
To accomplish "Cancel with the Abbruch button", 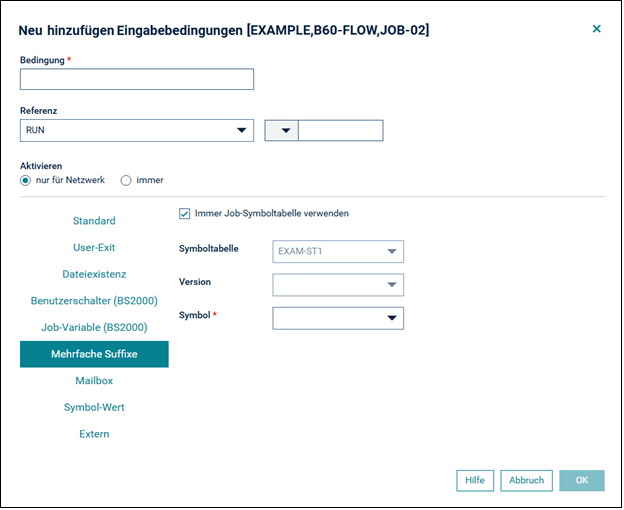I will coord(526,481).
